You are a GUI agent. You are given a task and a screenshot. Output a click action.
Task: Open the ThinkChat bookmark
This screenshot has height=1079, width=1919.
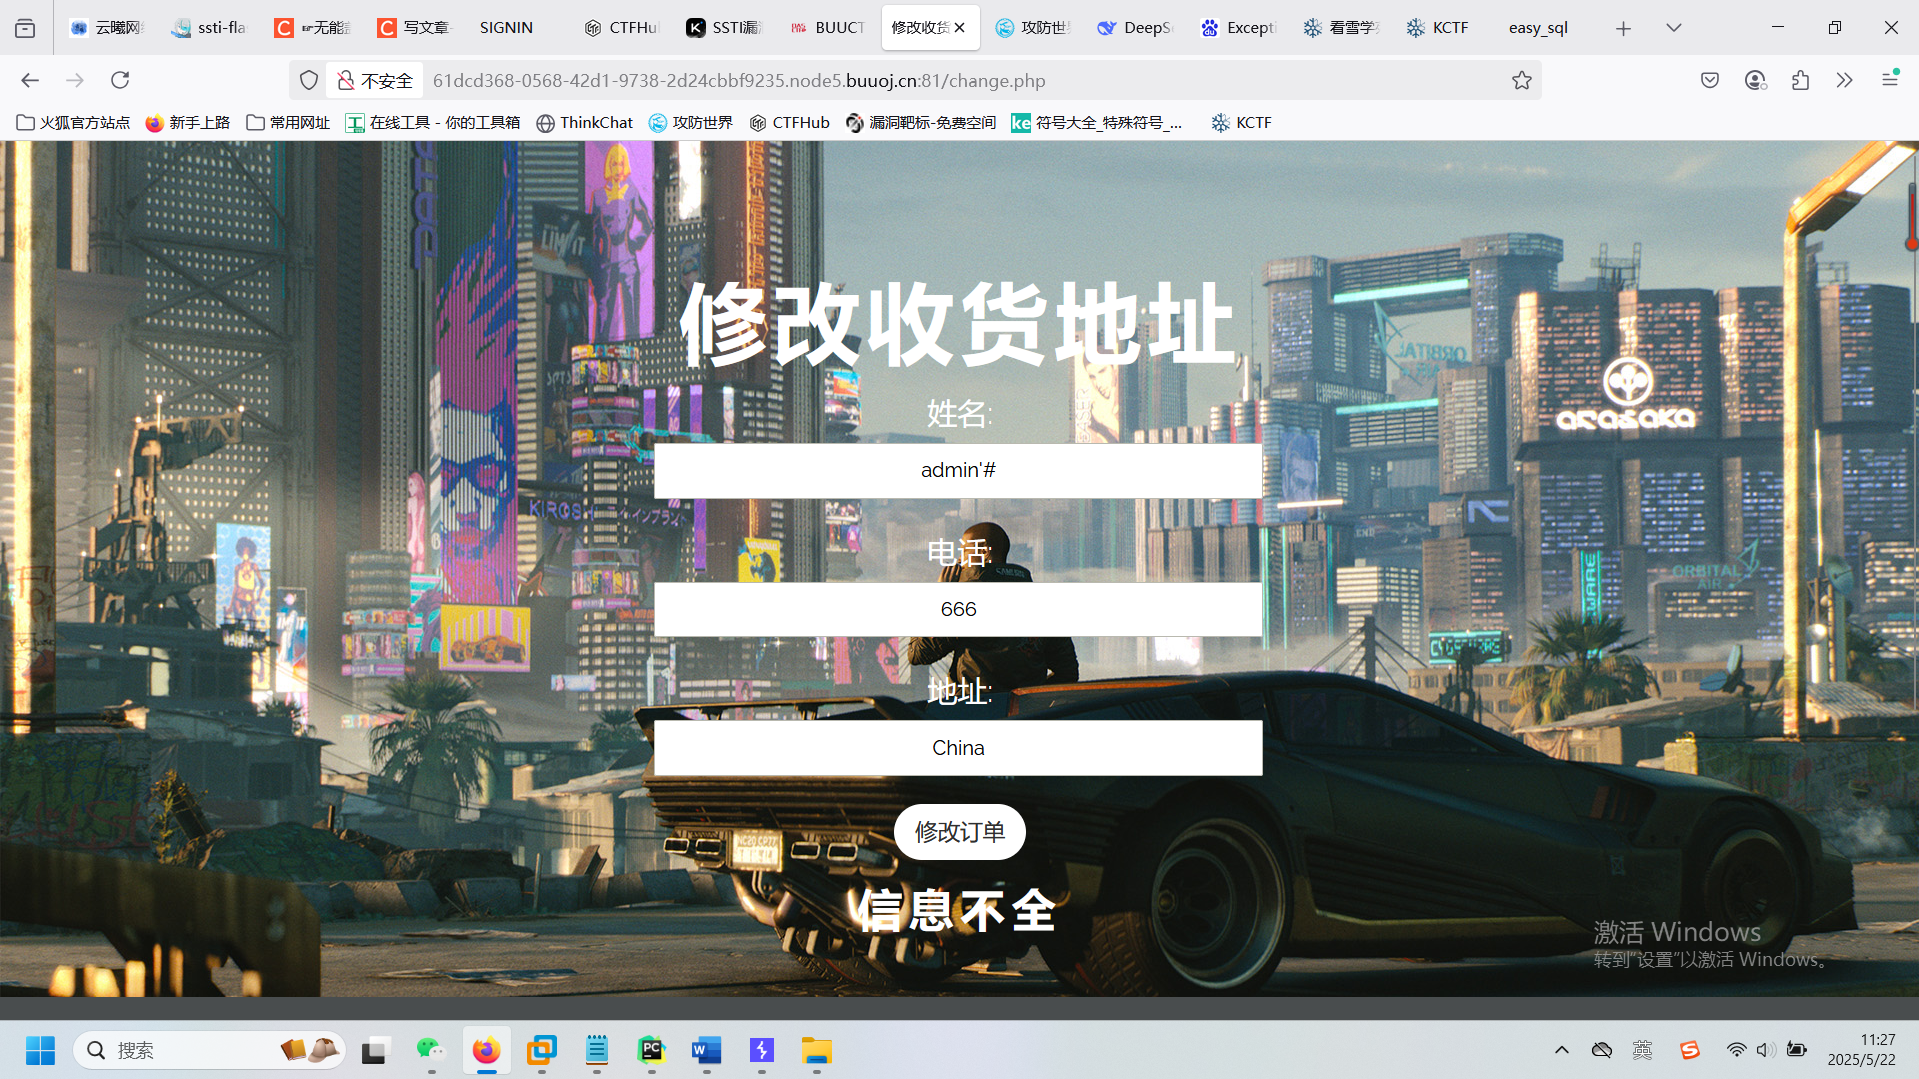585,122
